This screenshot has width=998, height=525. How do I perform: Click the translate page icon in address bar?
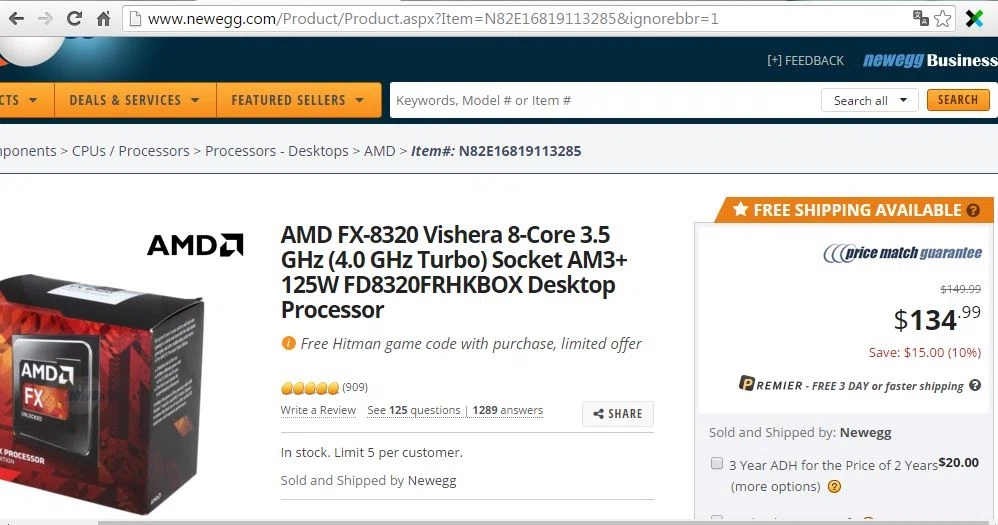click(920, 18)
